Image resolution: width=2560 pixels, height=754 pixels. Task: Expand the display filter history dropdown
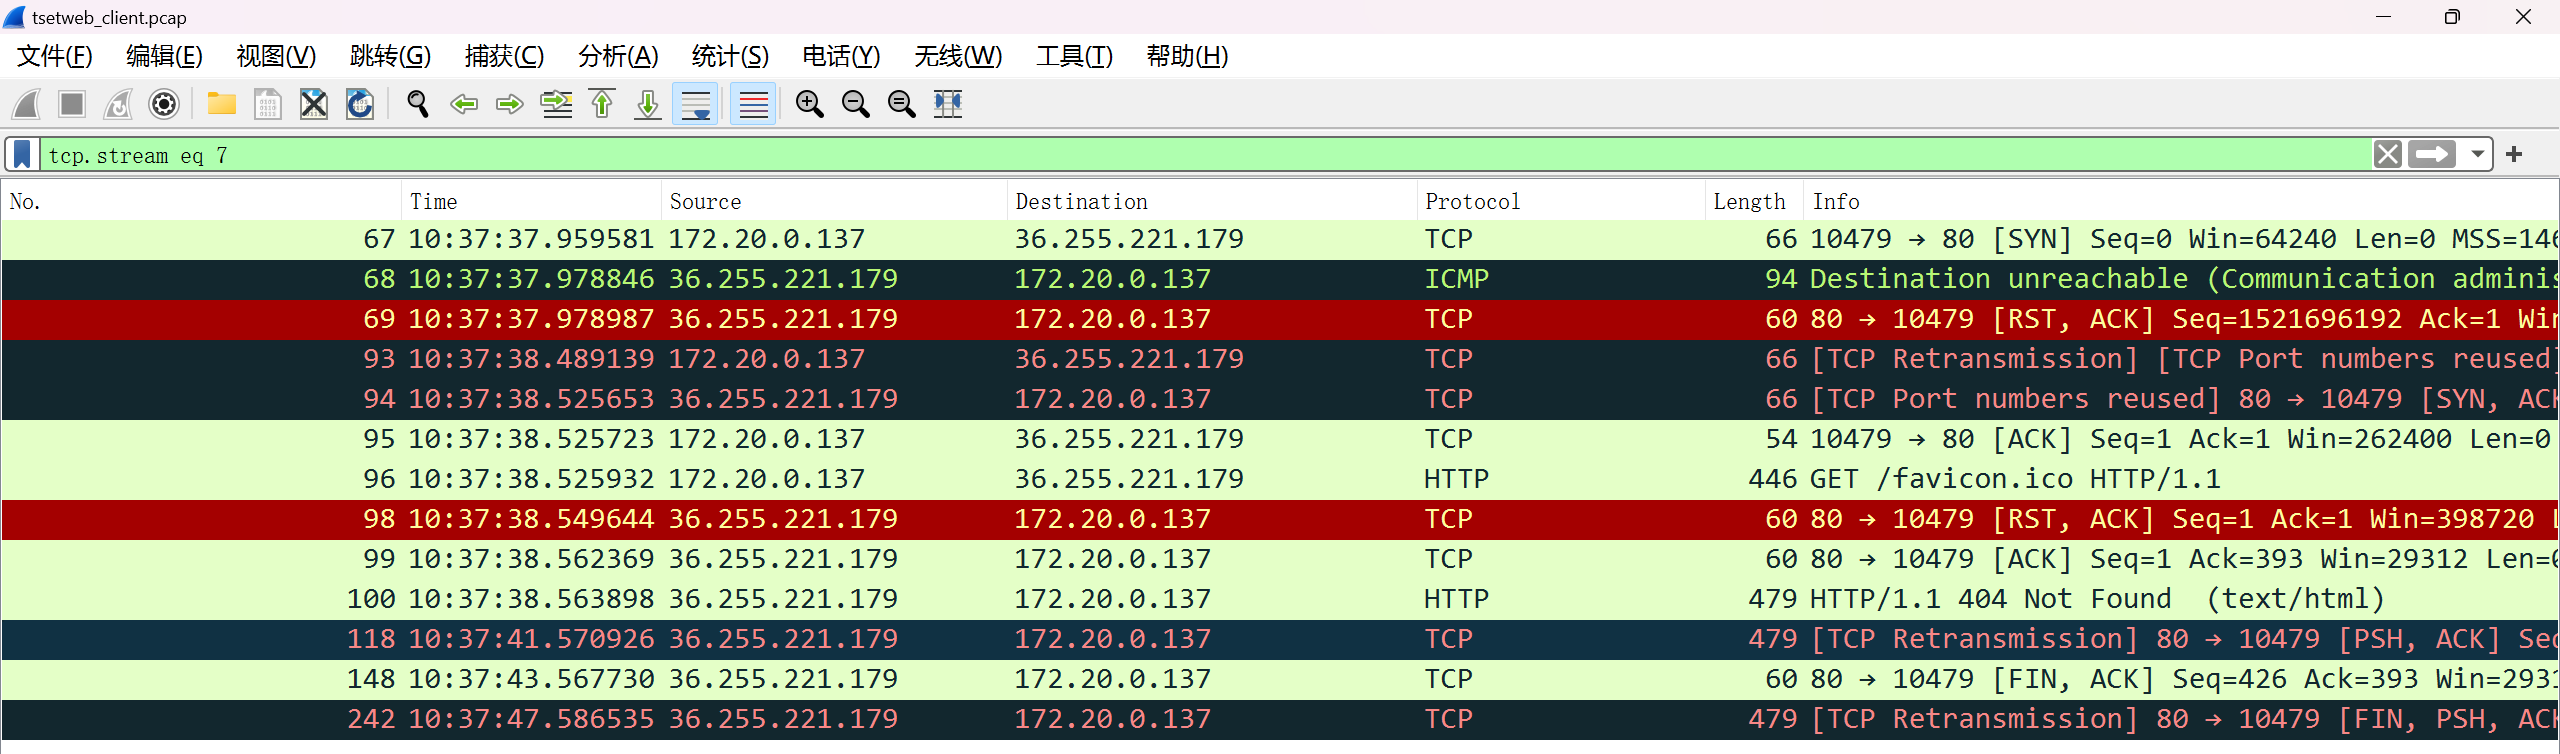coord(2477,155)
